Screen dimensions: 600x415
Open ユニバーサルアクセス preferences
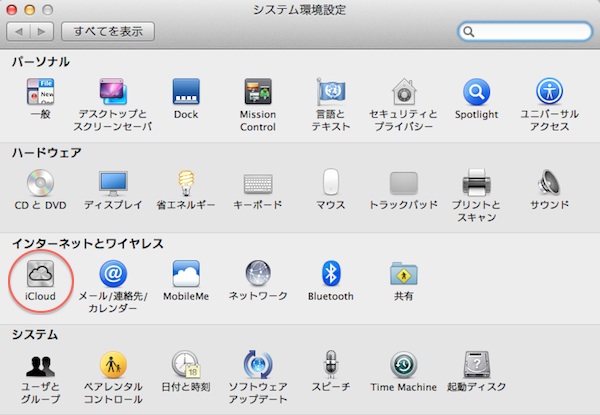coord(549,92)
